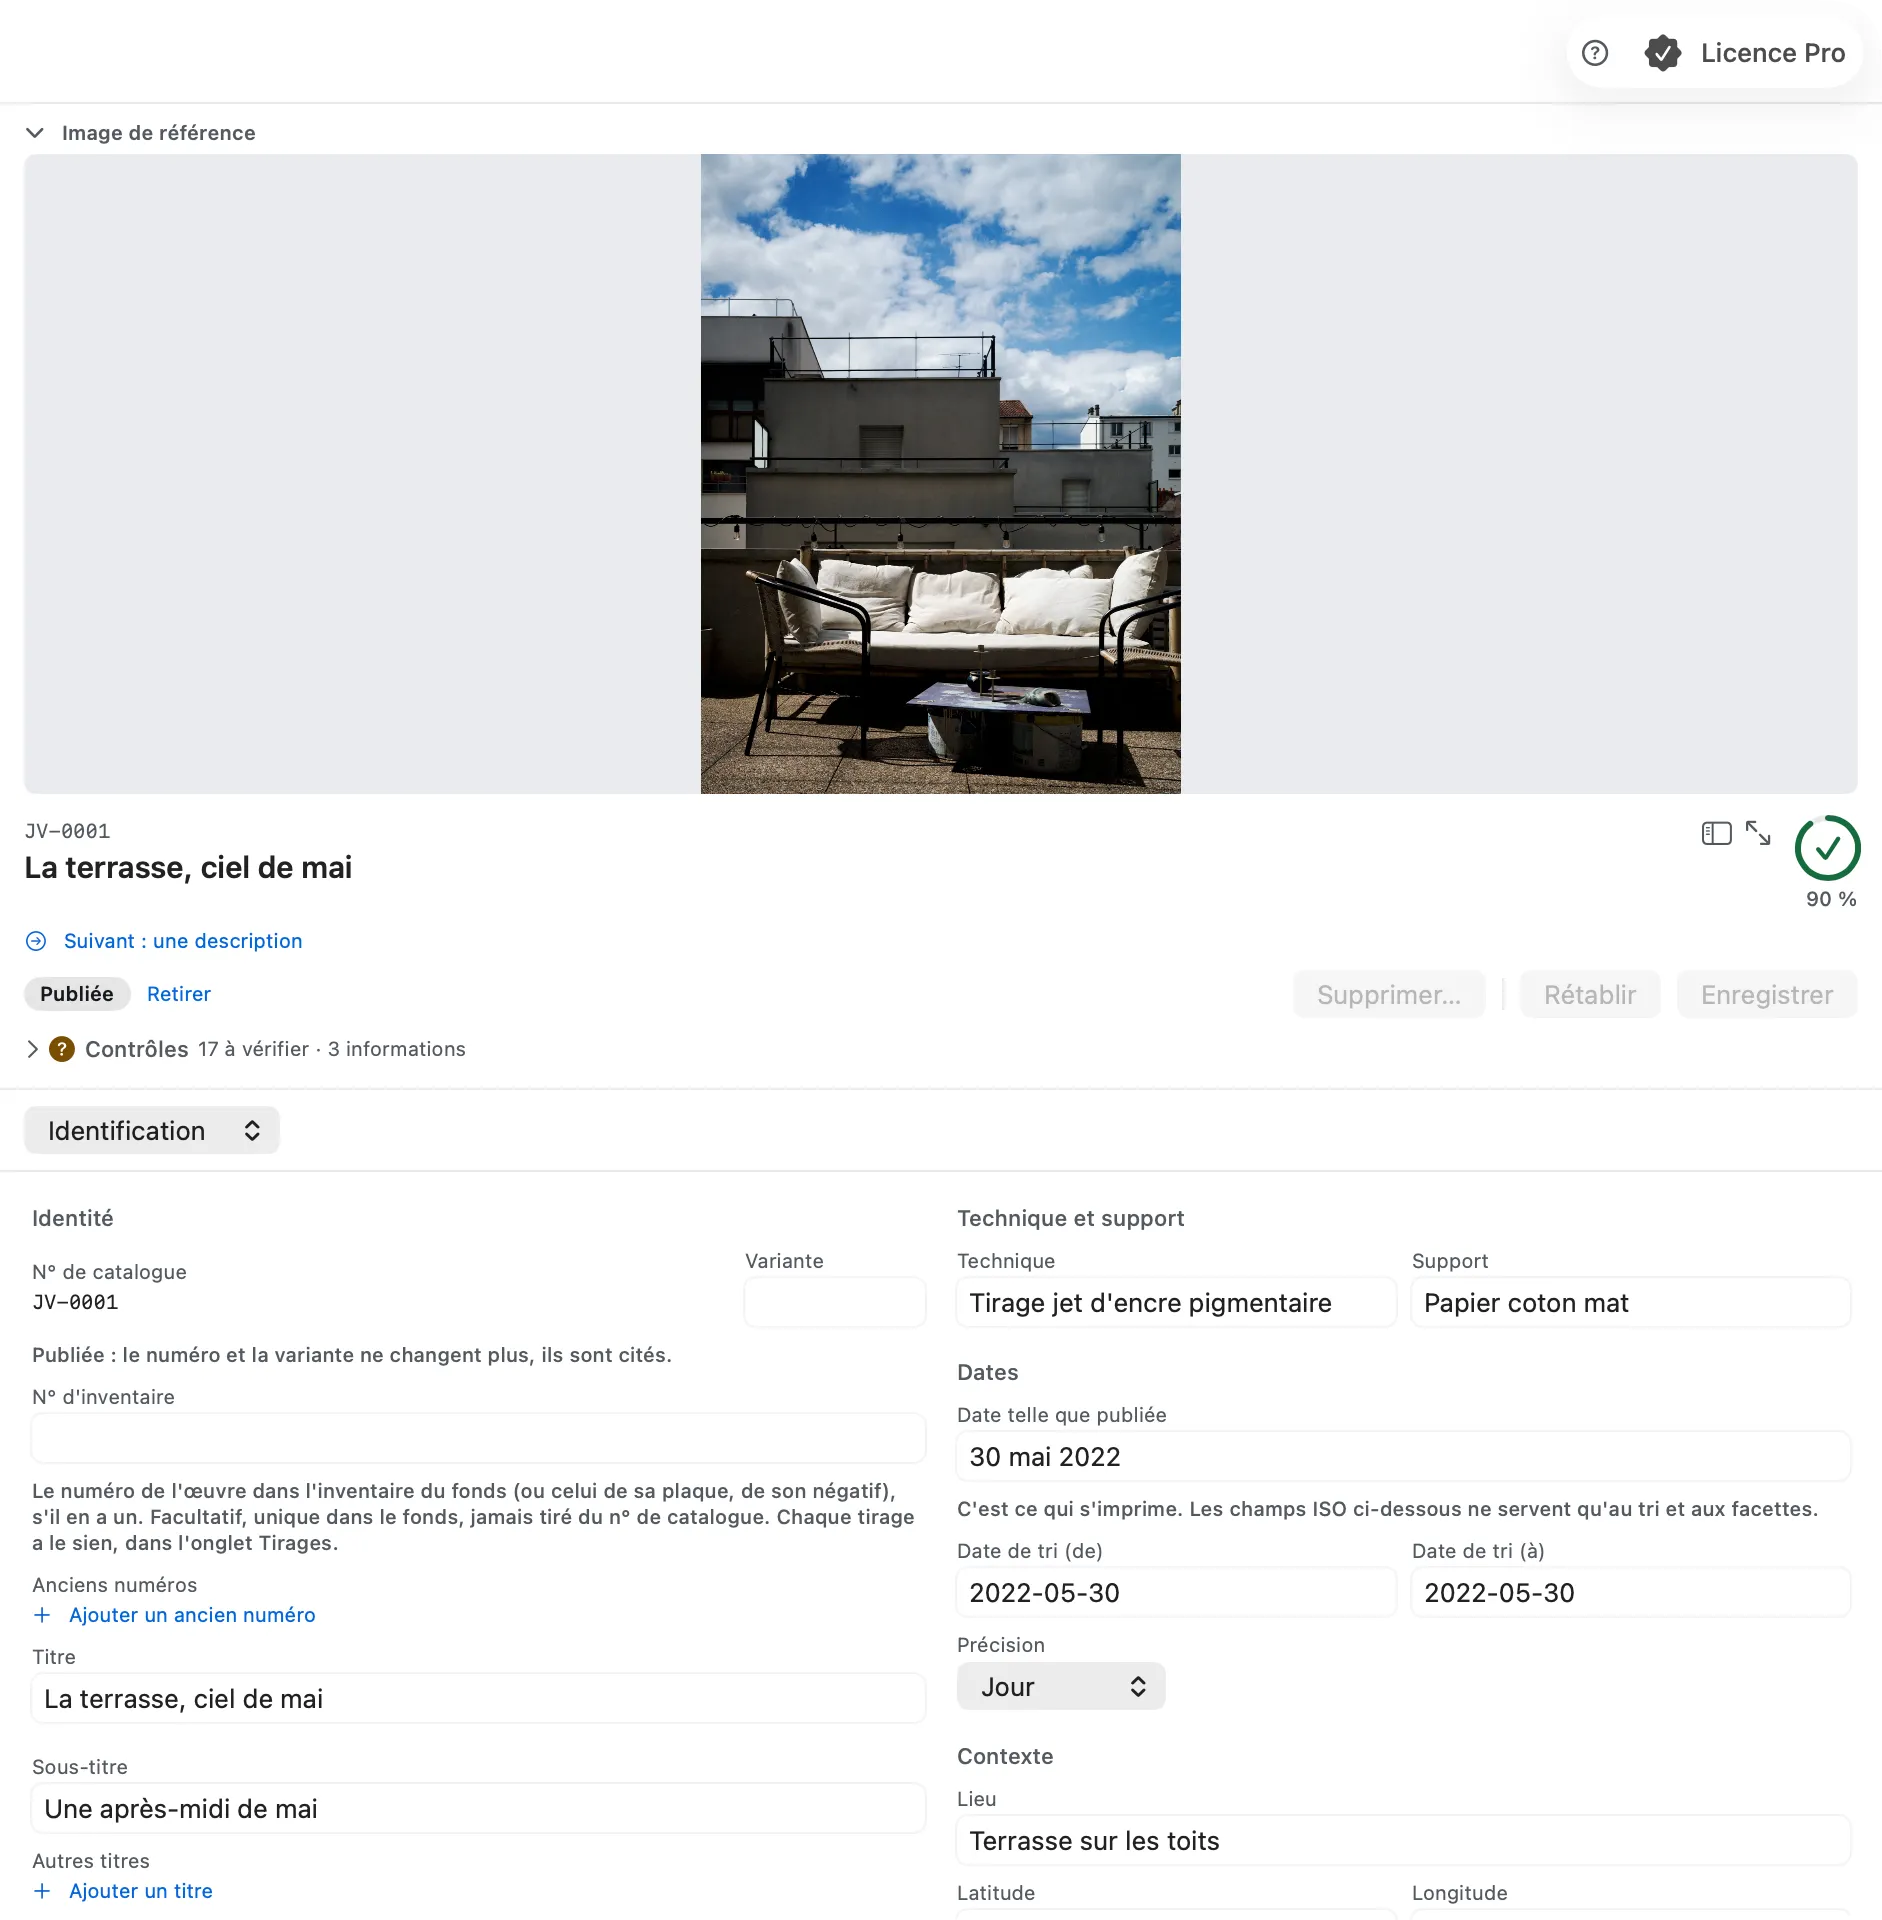Expand the Contrôles disclosure chevron
Screen dimensions: 1882x1920
click(x=32, y=1049)
